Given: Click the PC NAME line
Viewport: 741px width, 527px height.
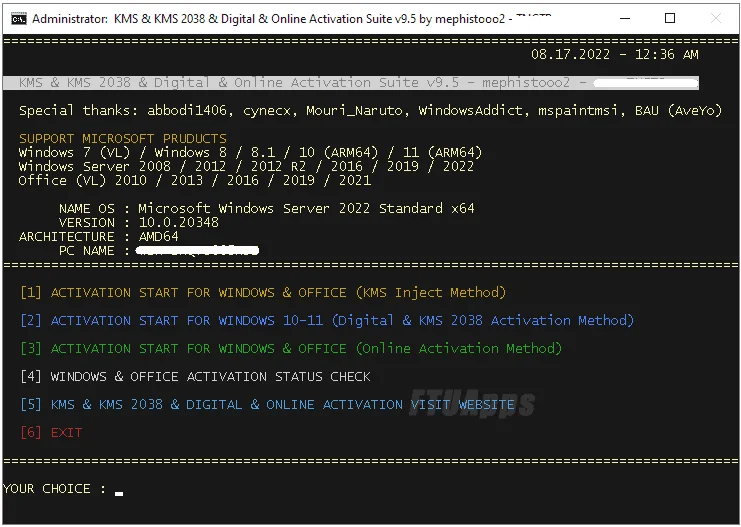Looking at the screenshot, I should pyautogui.click(x=159, y=251).
